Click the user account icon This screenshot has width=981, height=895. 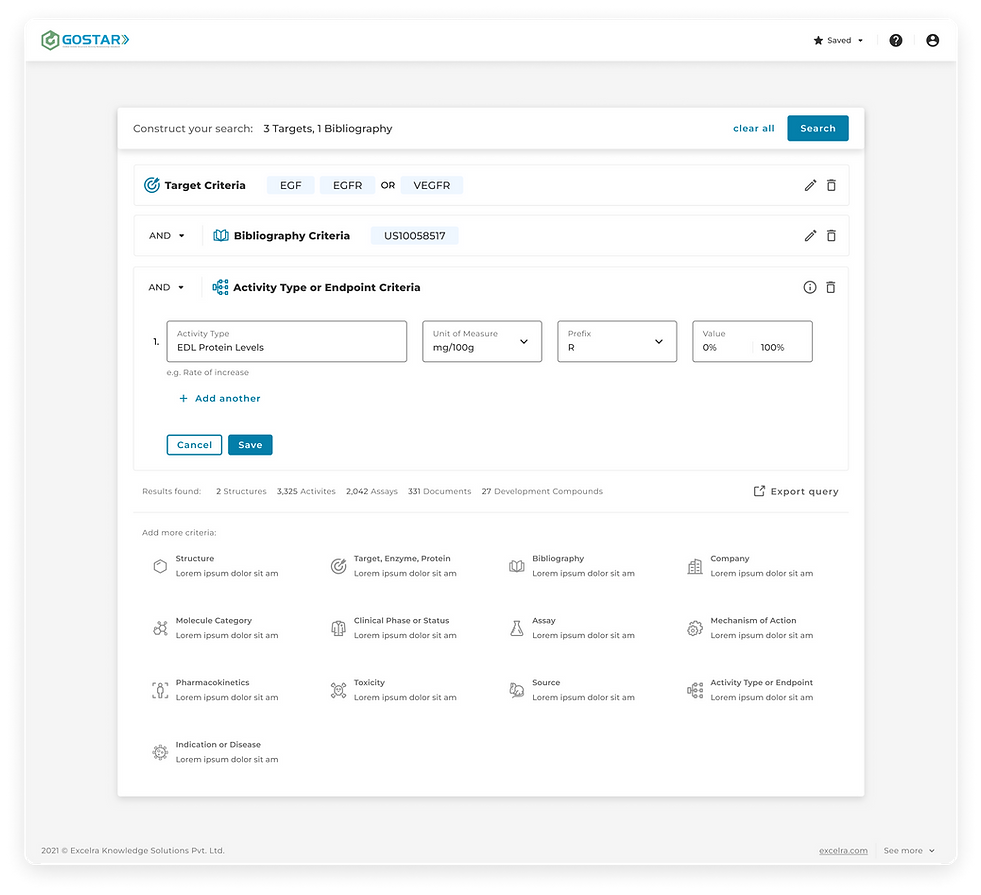(x=933, y=40)
